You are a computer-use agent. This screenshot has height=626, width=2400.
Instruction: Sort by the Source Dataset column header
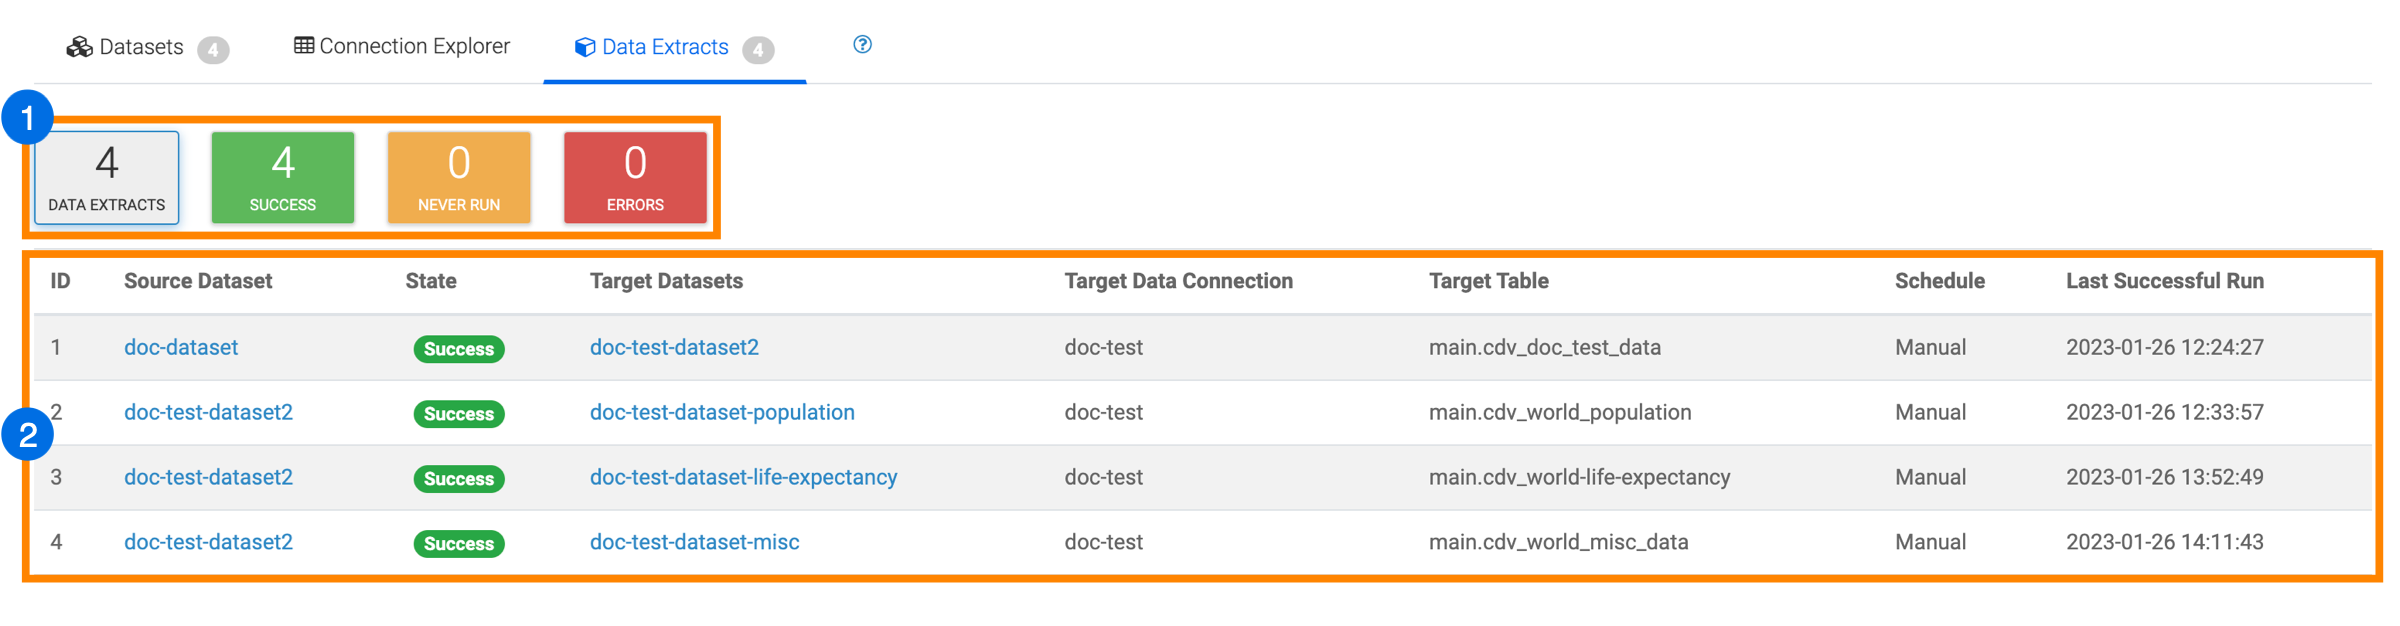click(x=198, y=281)
